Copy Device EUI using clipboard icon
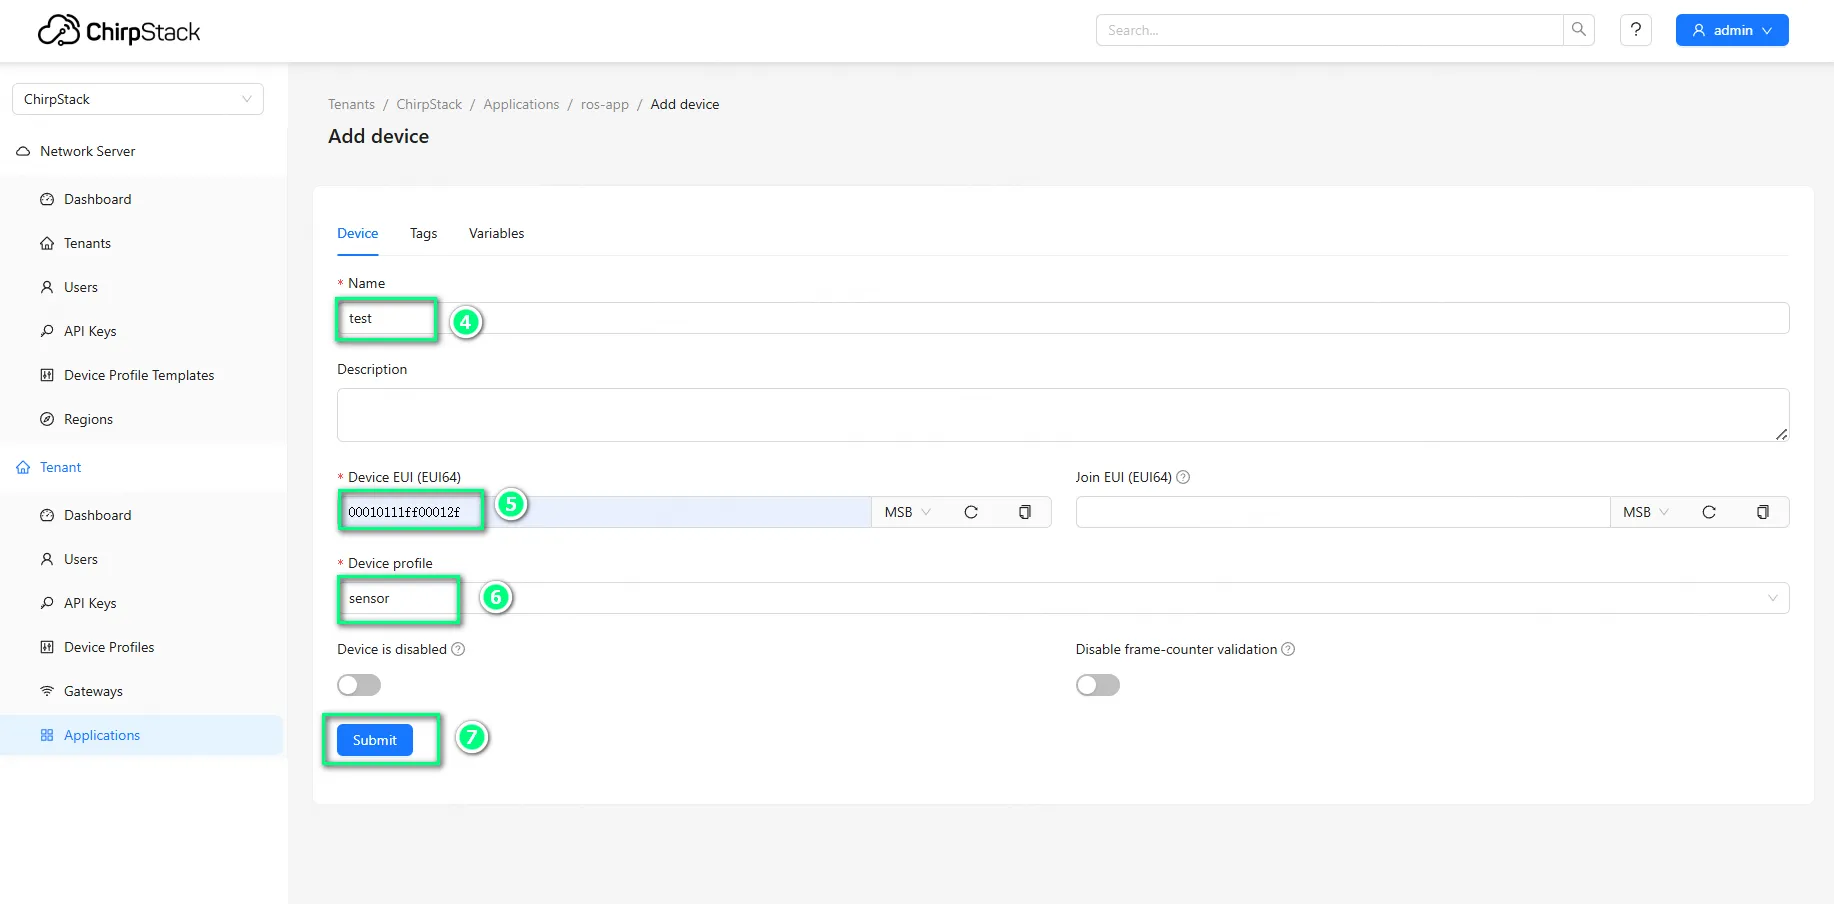1834x904 pixels. tap(1024, 512)
